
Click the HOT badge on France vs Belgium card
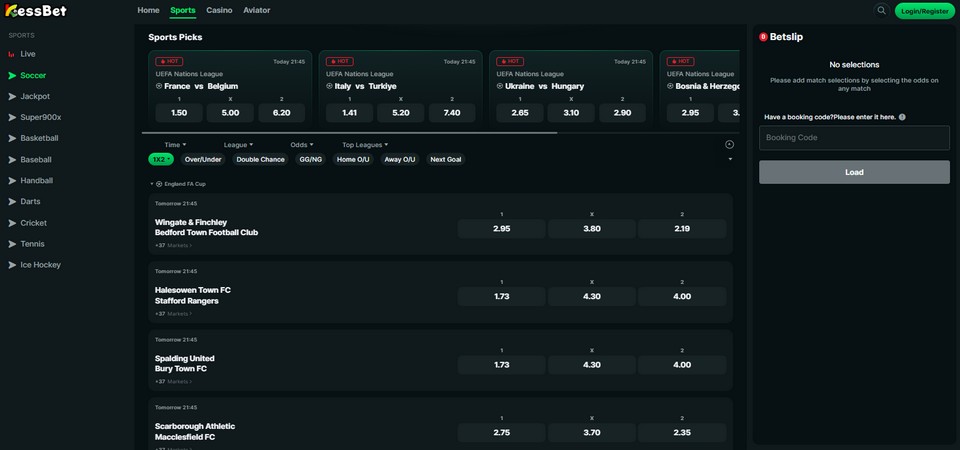click(169, 61)
